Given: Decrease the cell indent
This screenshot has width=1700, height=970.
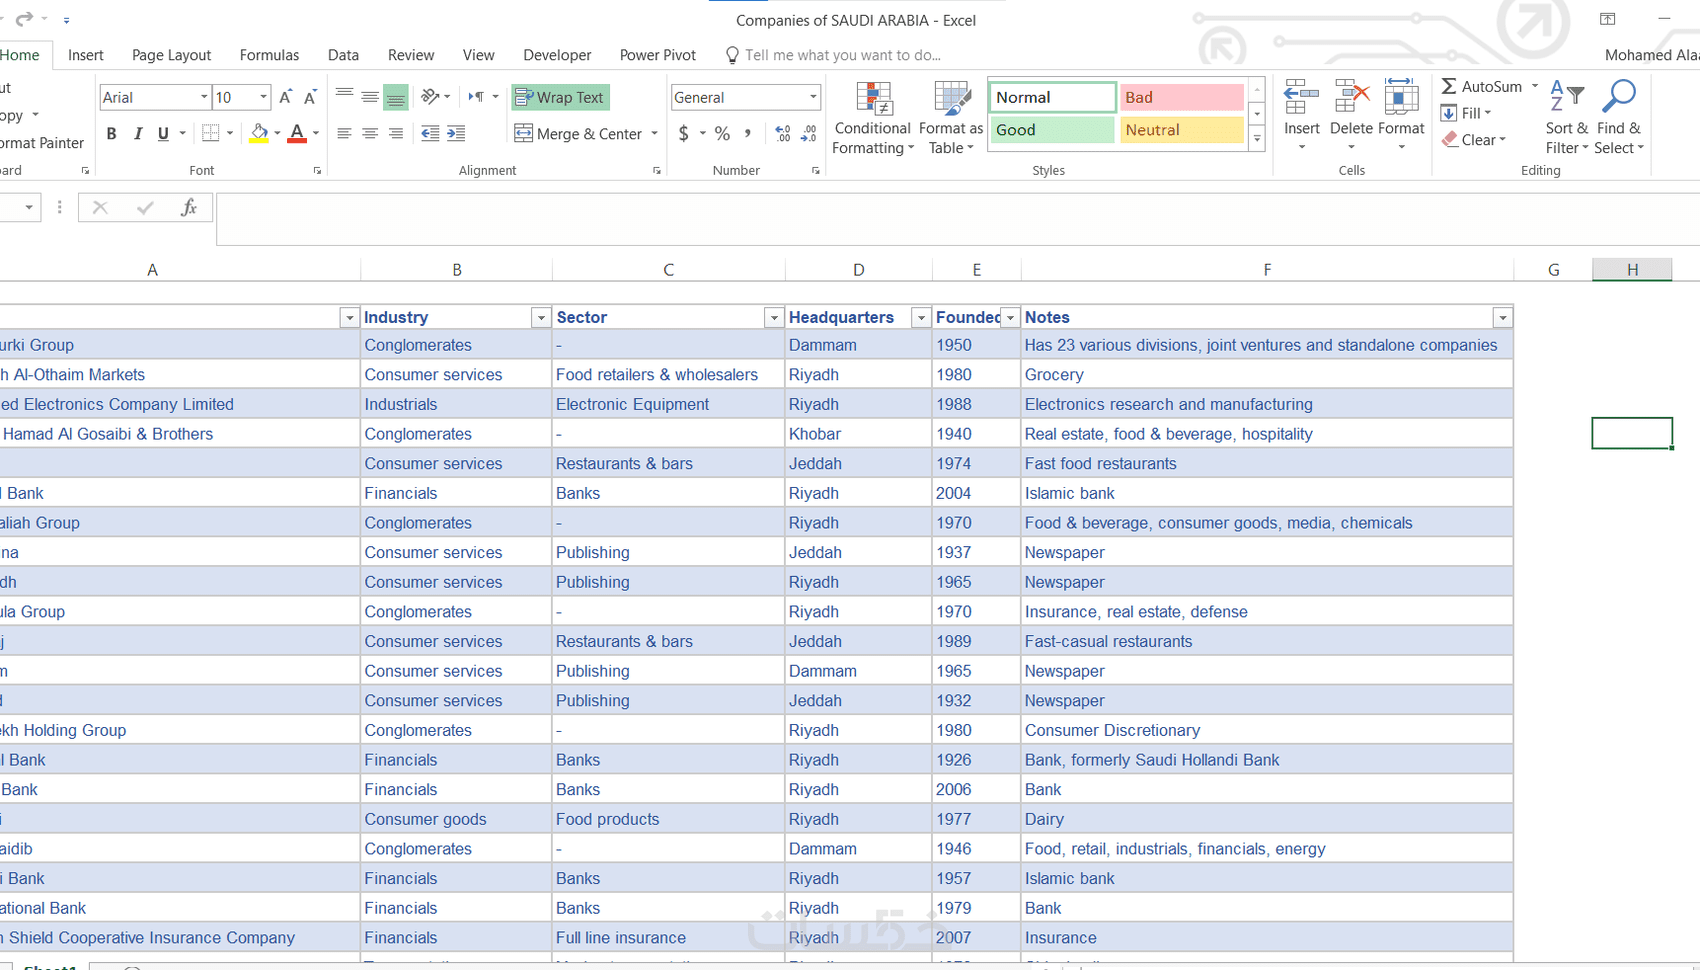Looking at the screenshot, I should pos(430,133).
